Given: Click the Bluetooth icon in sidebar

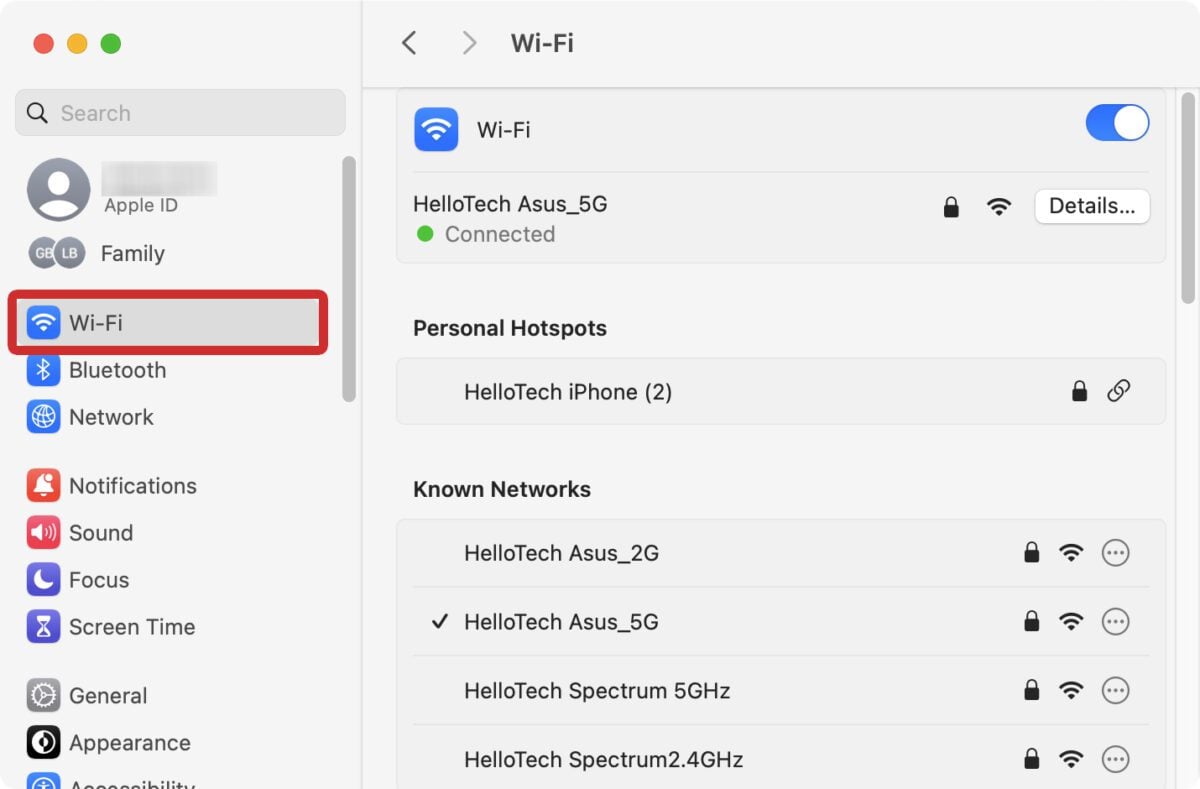Looking at the screenshot, I should coord(43,370).
